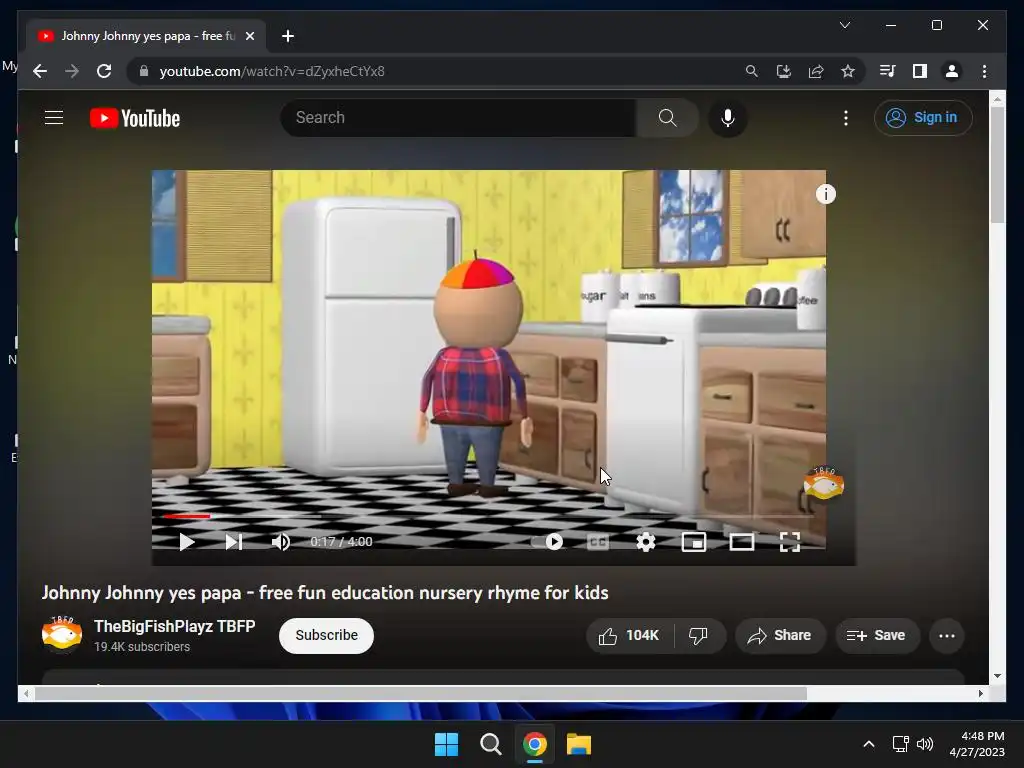1024x768 pixels.
Task: Open the player settings gear
Action: pos(645,542)
